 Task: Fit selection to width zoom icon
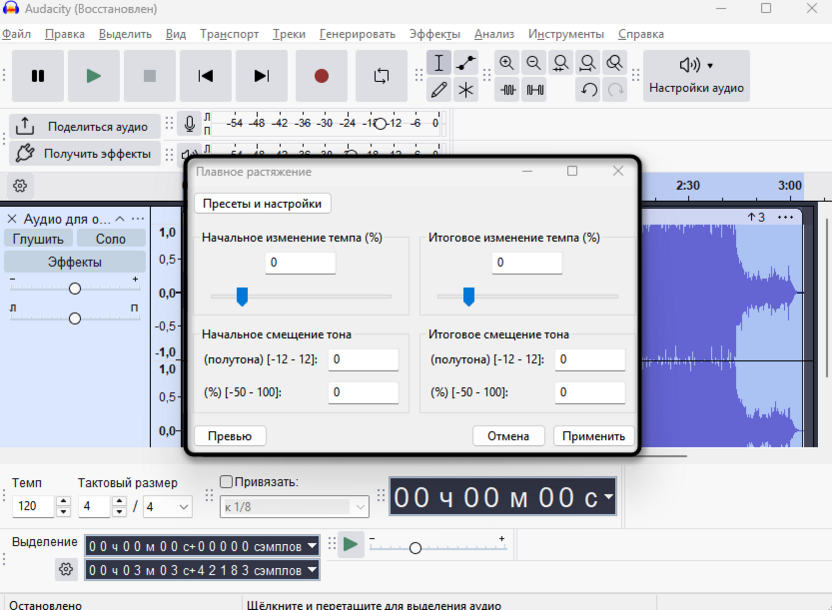(561, 63)
